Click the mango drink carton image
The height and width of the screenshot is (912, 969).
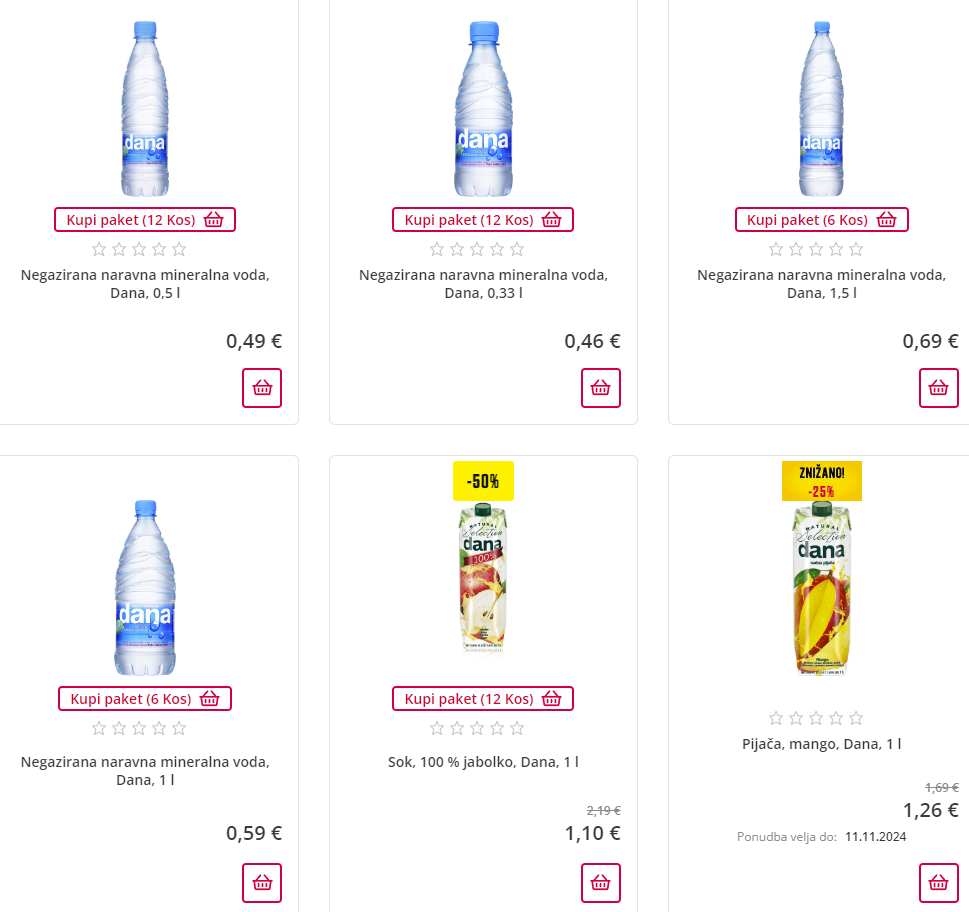(x=821, y=590)
